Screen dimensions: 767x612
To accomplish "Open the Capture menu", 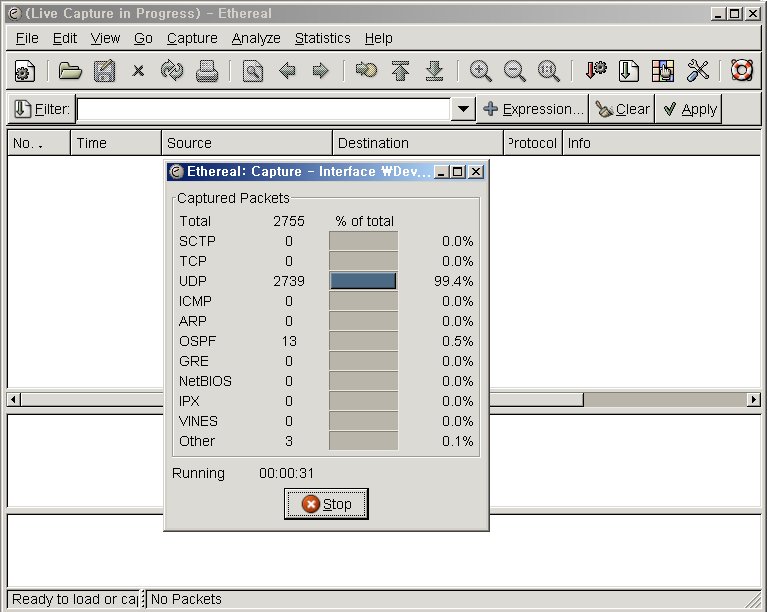I will coord(192,38).
